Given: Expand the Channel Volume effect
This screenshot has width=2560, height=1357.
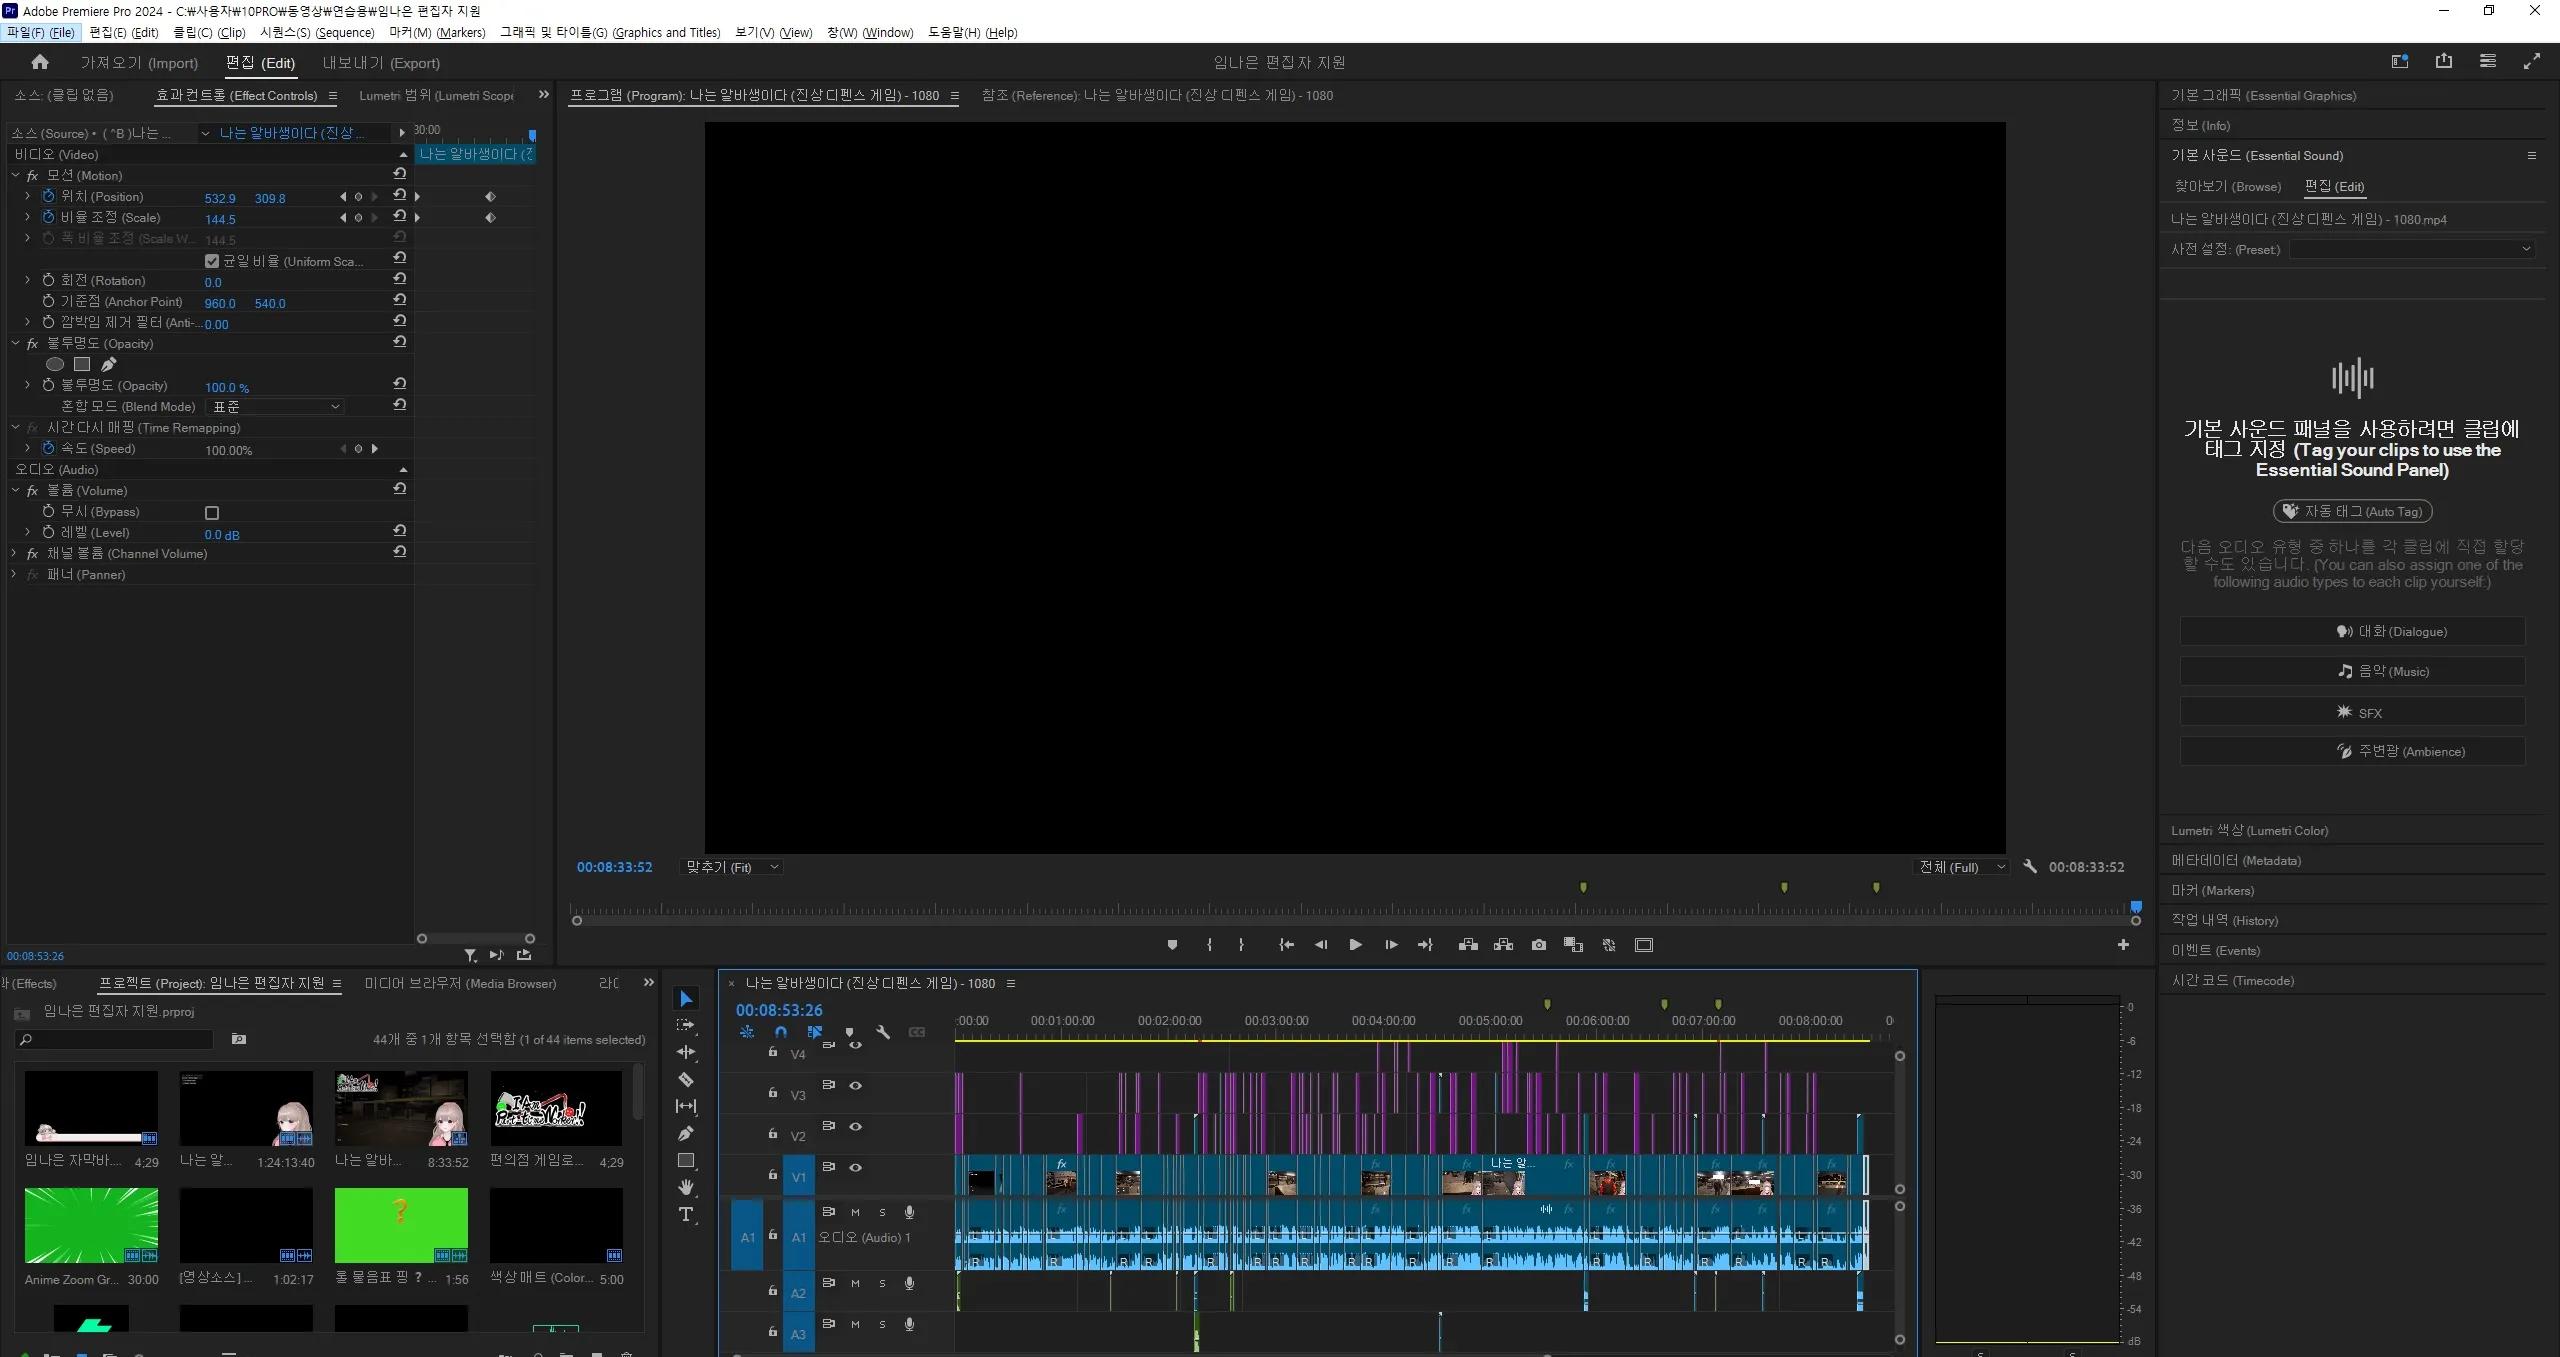Looking at the screenshot, I should pos(14,553).
